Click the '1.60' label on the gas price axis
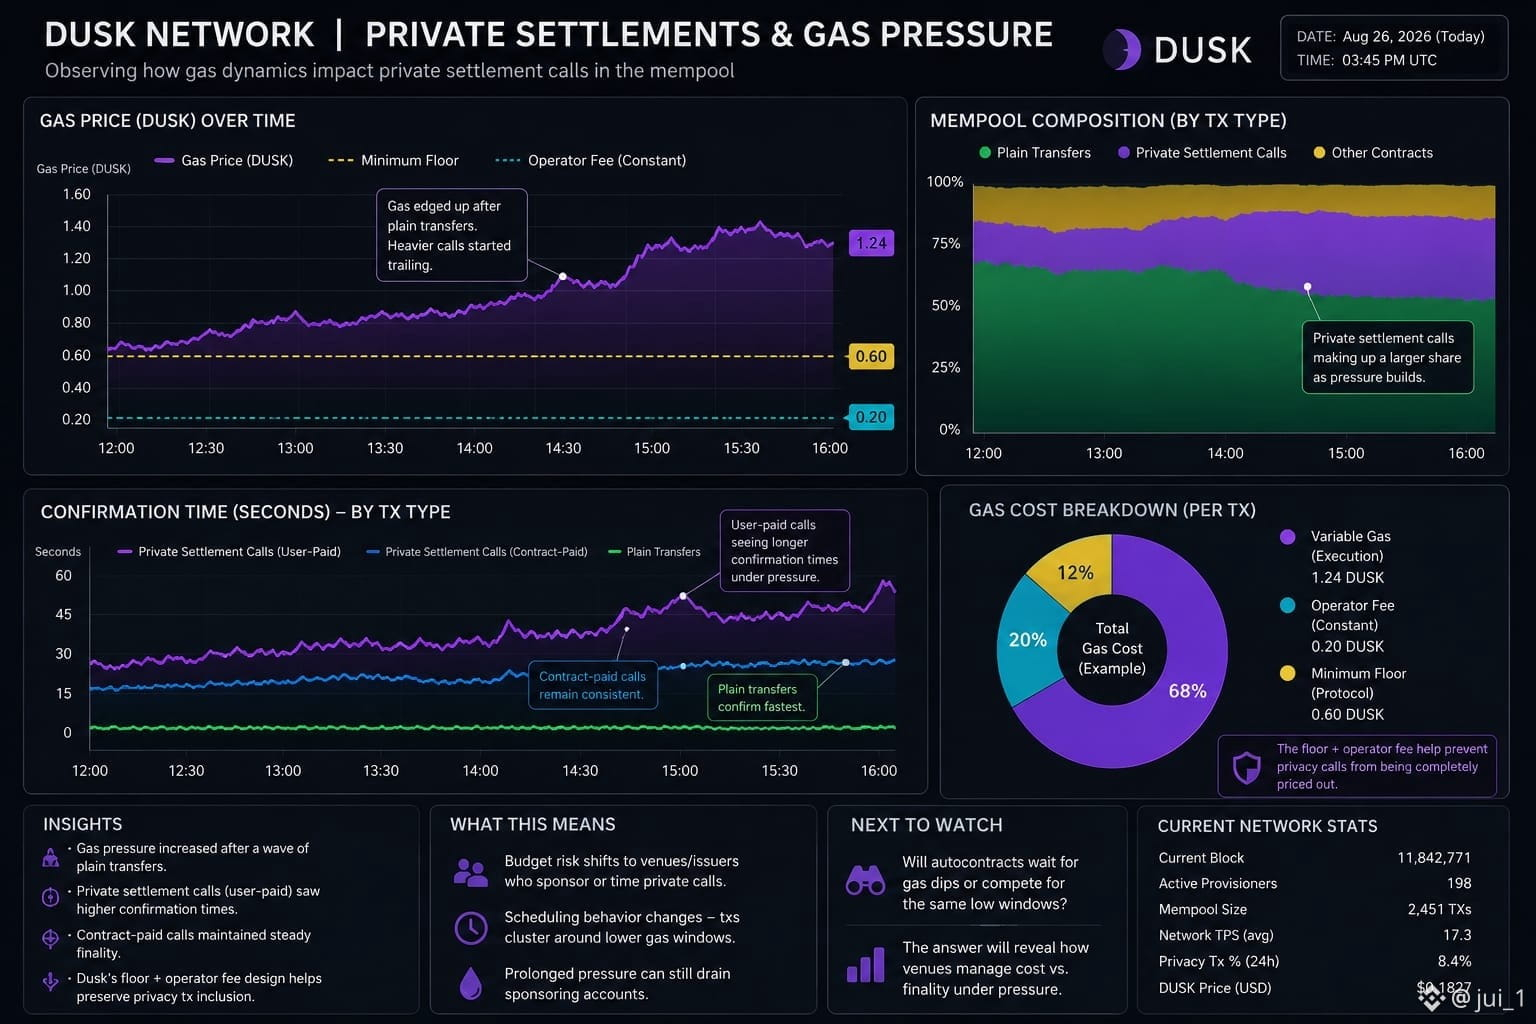 point(76,194)
